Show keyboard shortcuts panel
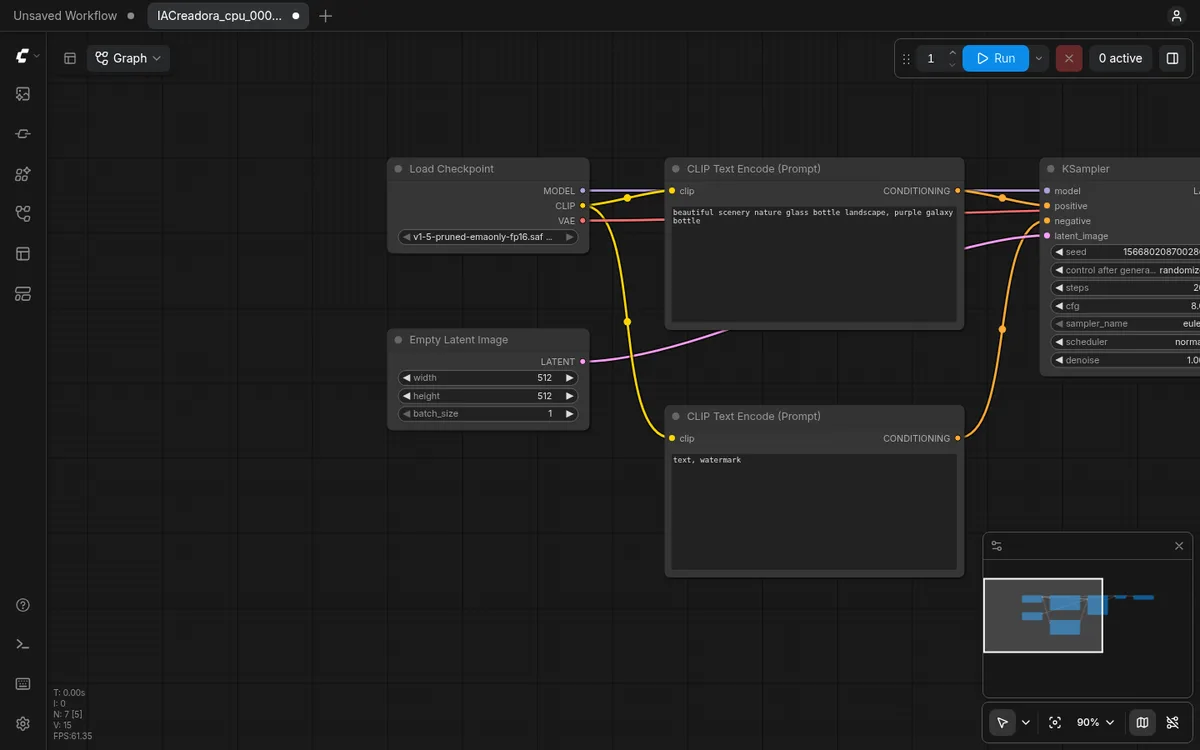Screen dimensions: 1200x750 (23, 684)
